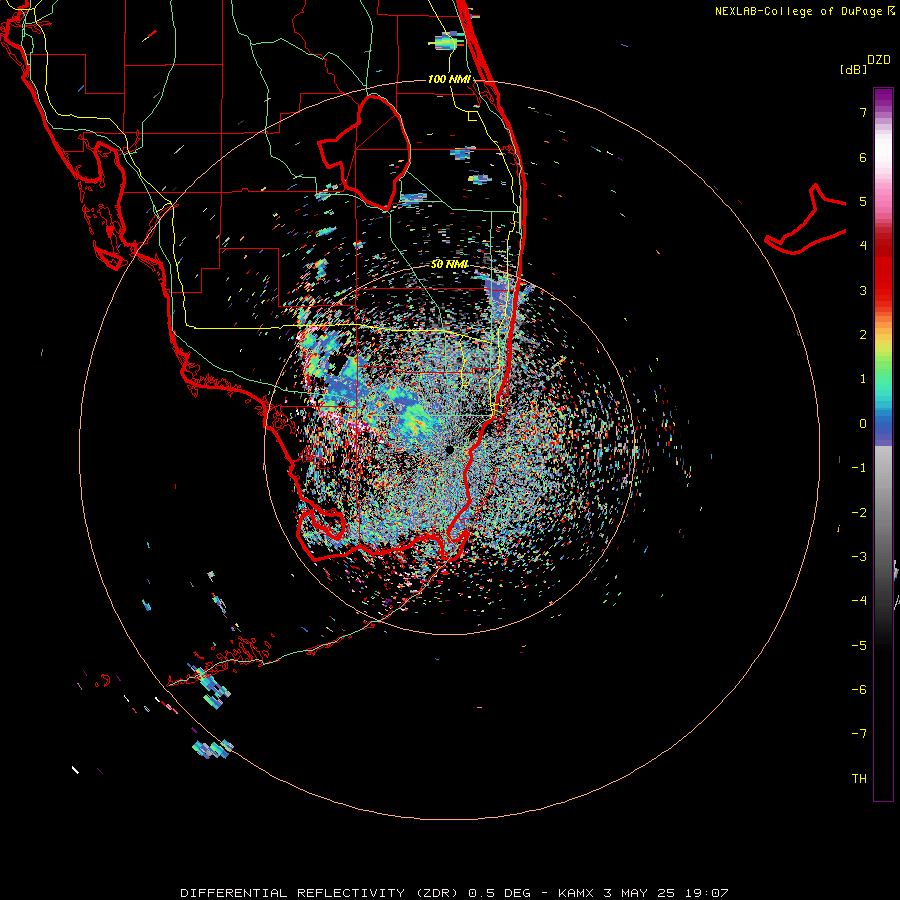Click the "[dB]" unit label

(x=853, y=69)
